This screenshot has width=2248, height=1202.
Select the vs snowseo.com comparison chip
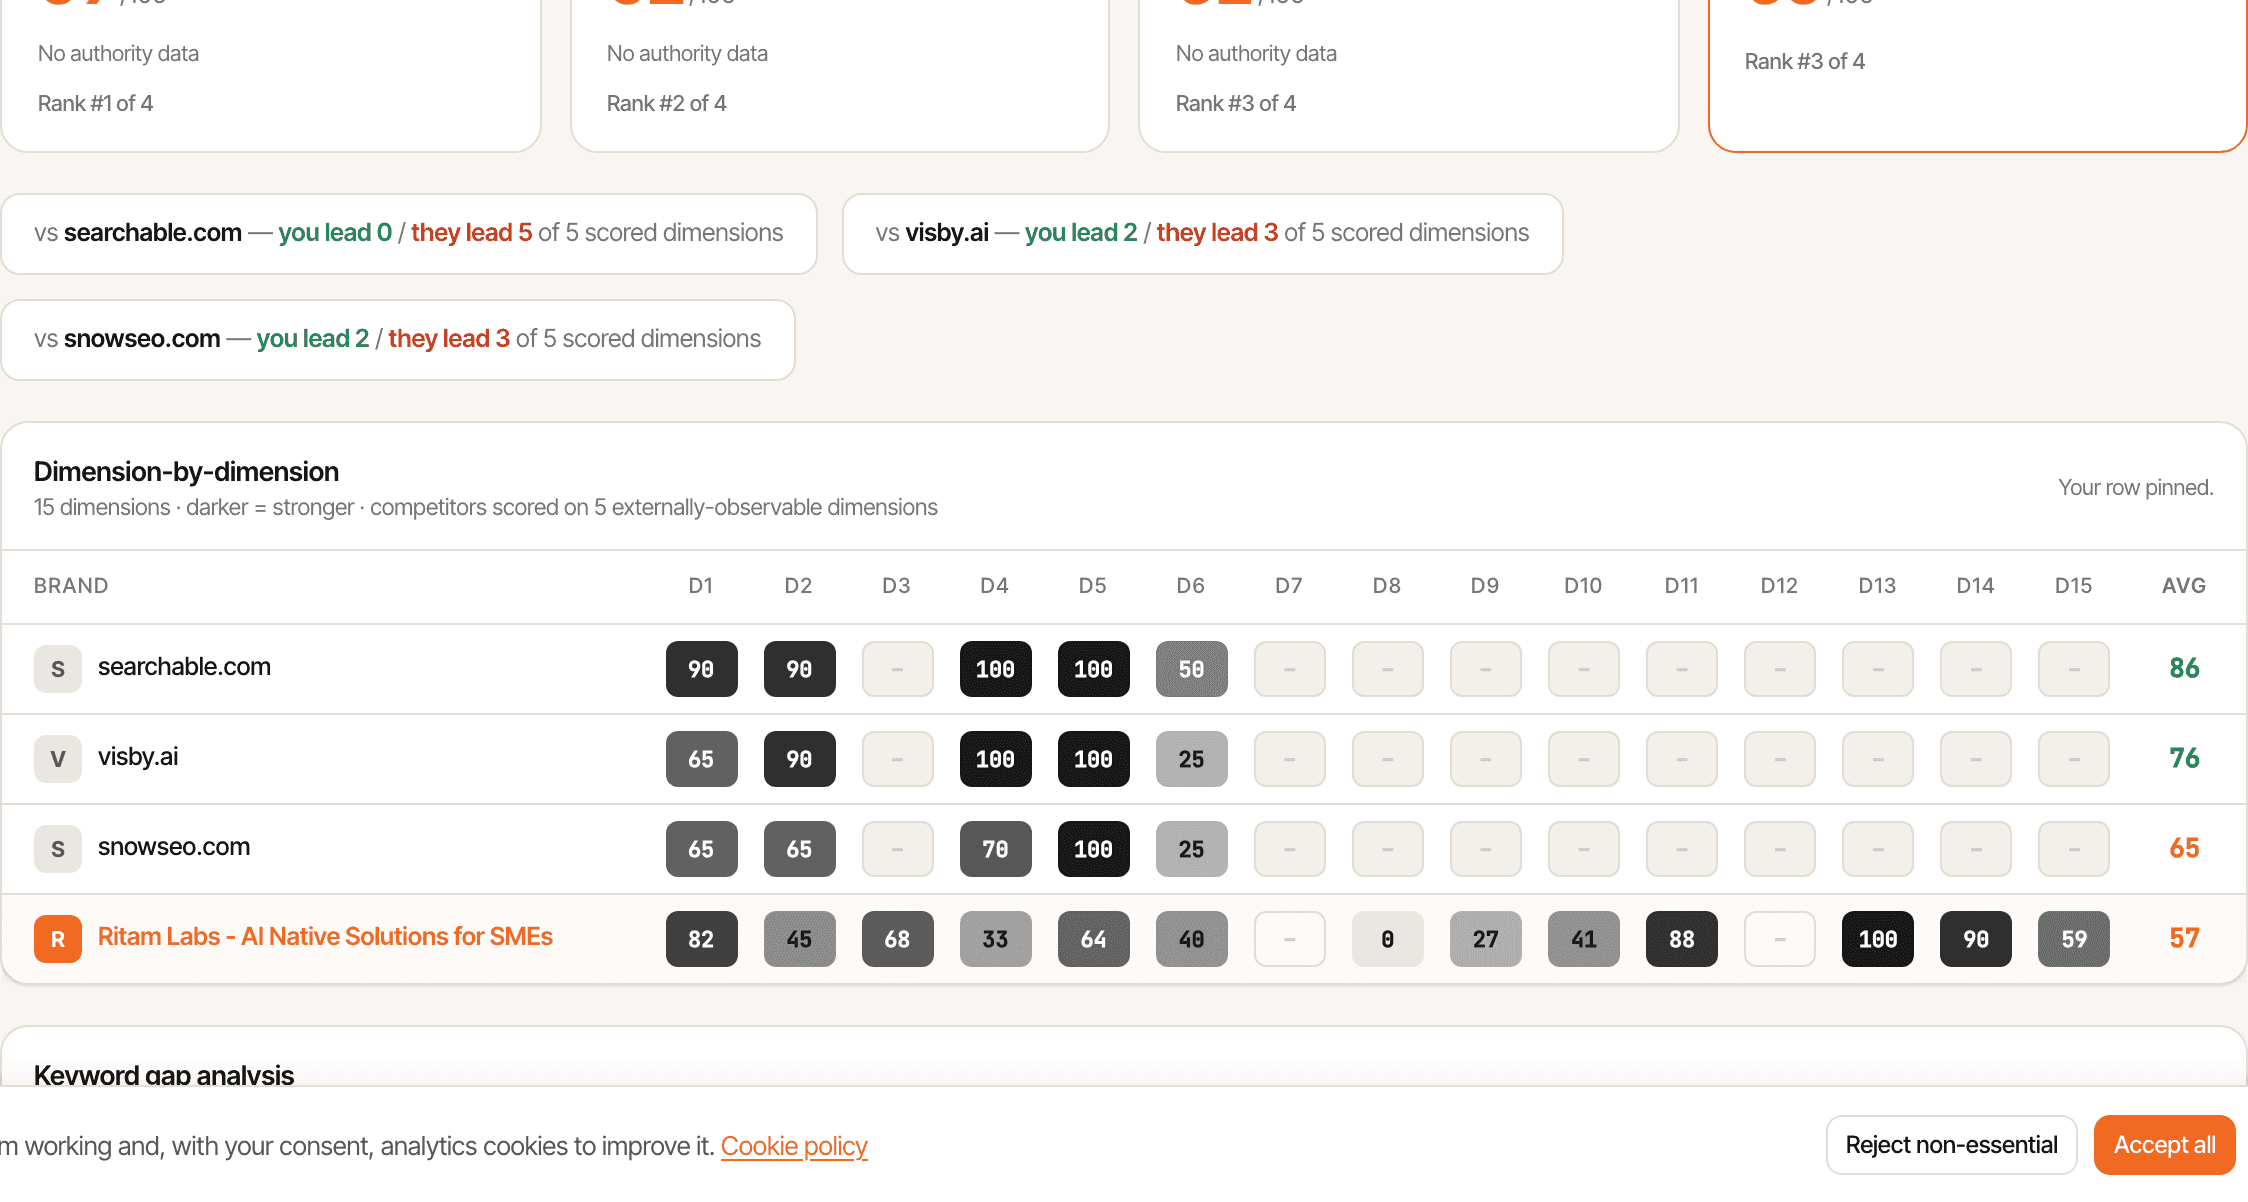click(x=398, y=340)
